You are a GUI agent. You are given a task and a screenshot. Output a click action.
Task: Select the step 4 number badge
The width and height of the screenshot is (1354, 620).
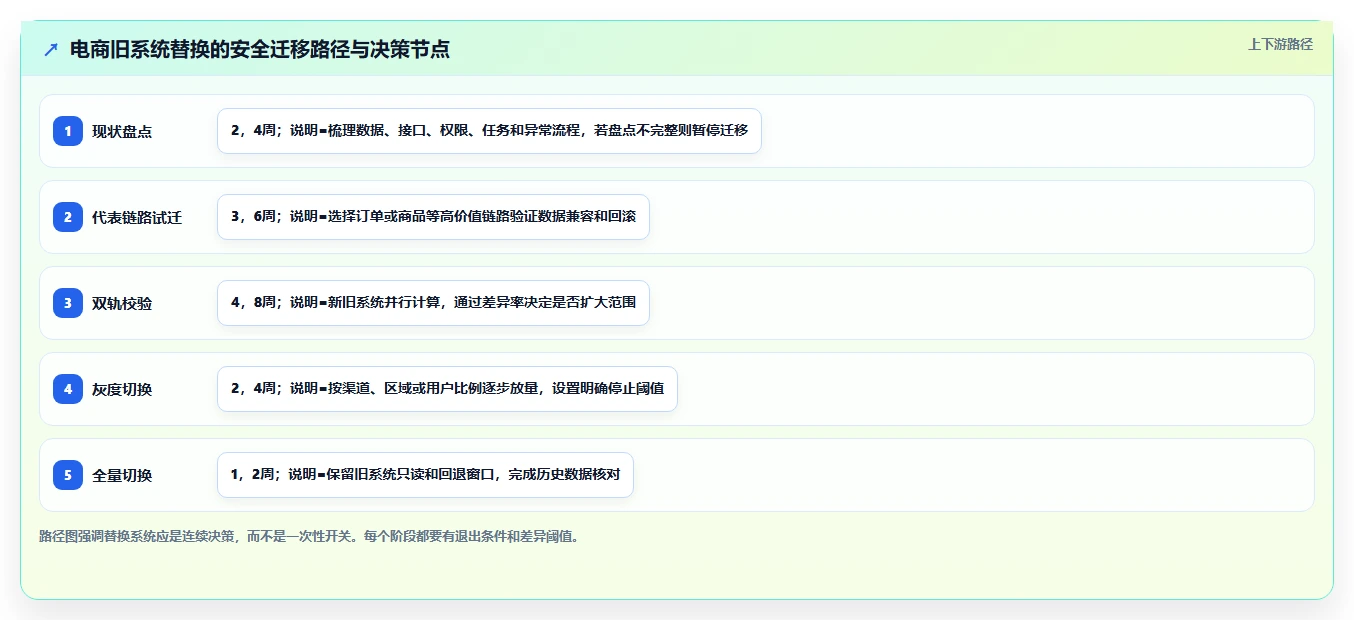(x=68, y=389)
